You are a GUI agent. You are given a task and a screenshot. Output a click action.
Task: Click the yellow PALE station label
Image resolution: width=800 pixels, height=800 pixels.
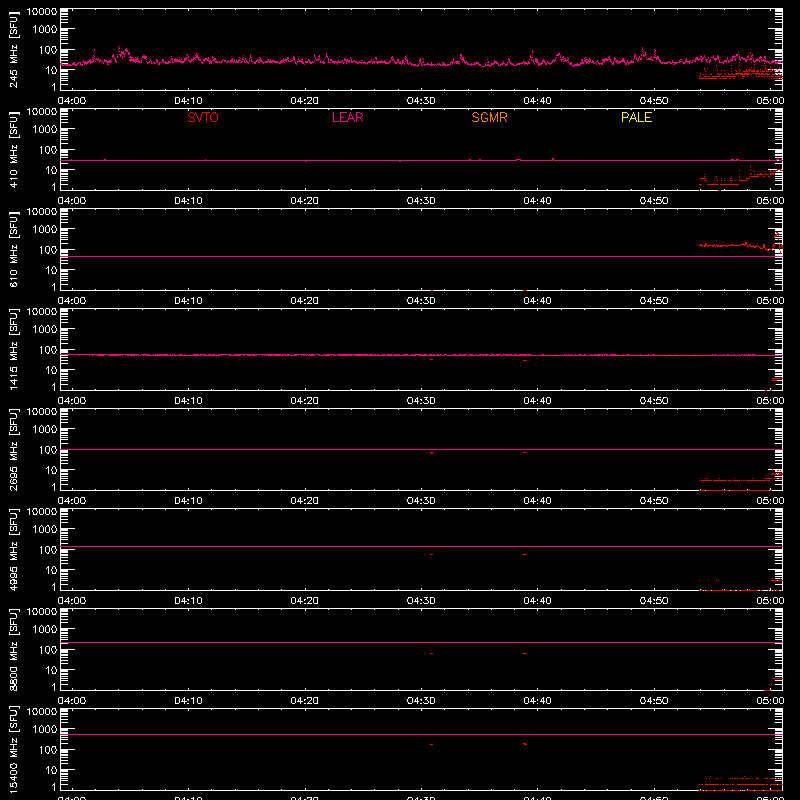(636, 117)
